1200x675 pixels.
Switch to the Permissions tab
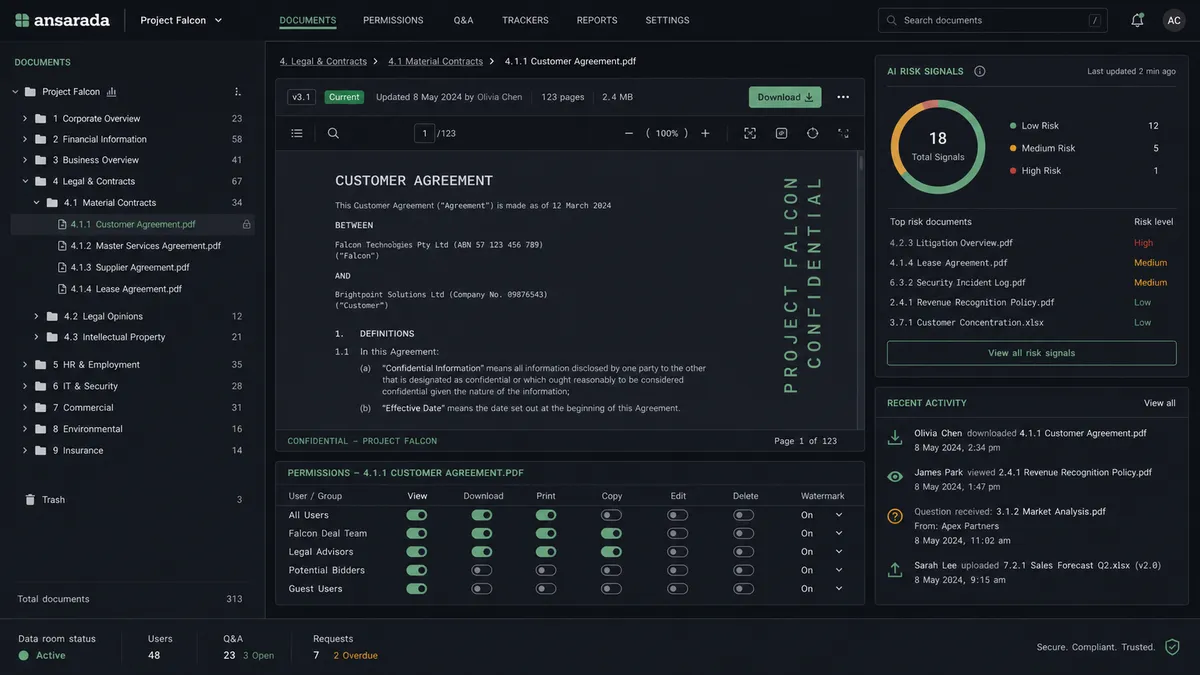click(393, 20)
